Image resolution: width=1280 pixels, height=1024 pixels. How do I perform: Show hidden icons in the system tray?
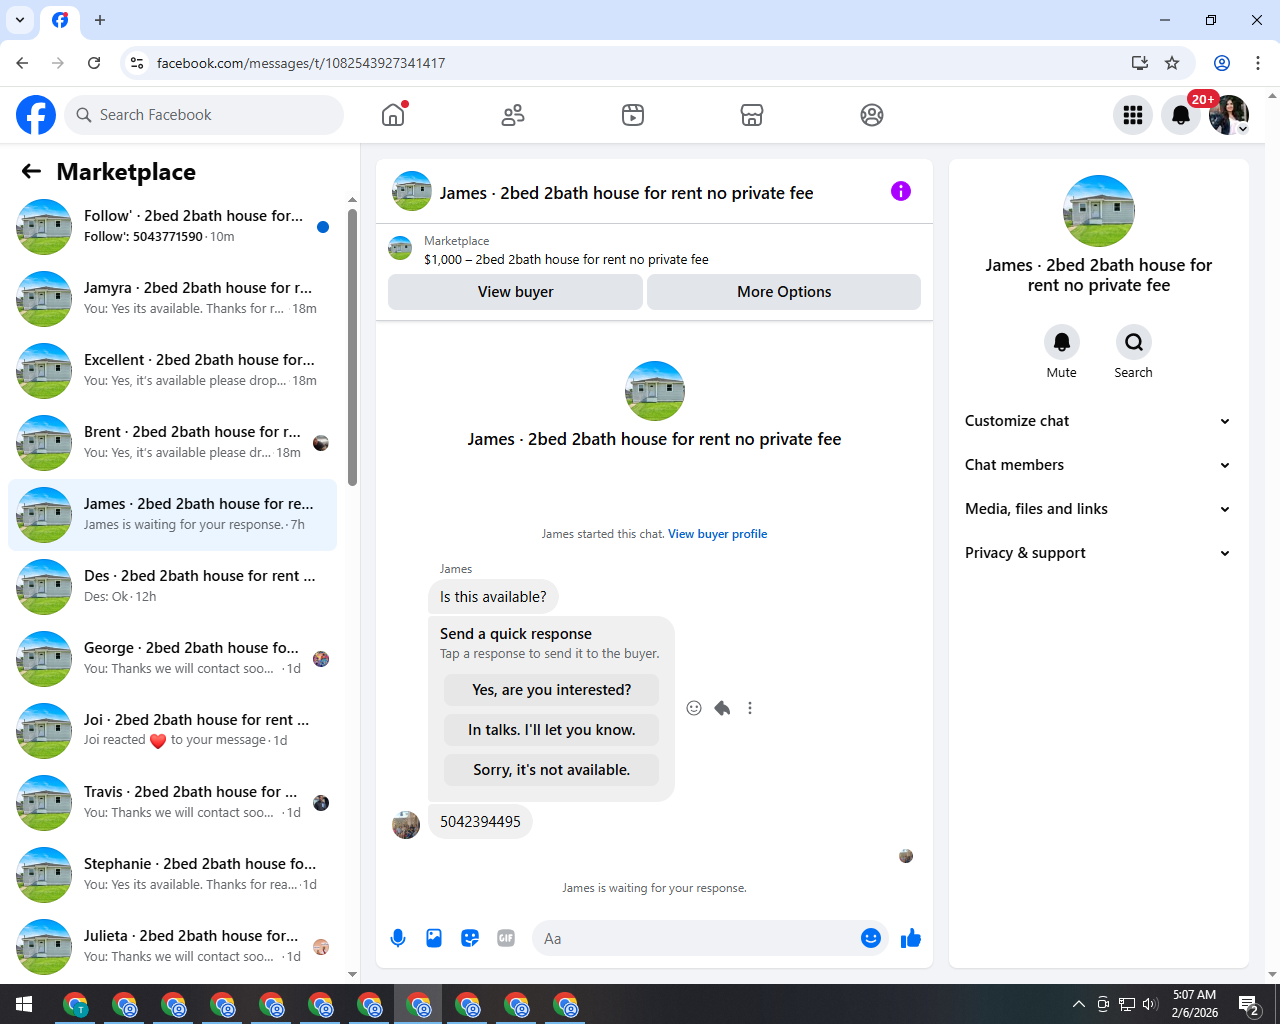tap(1078, 1004)
